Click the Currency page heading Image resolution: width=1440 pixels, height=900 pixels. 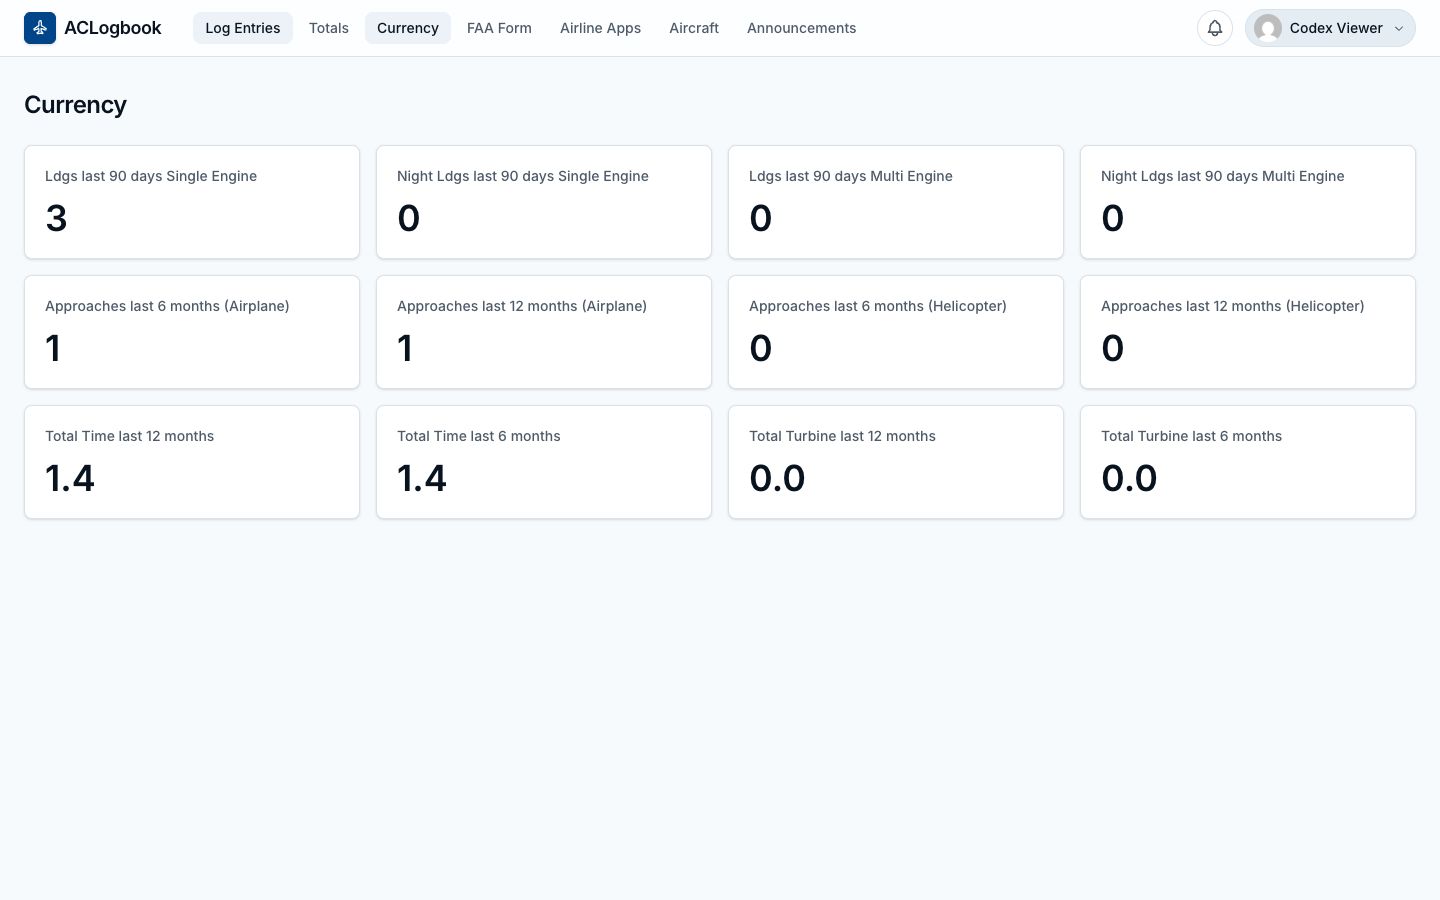(75, 105)
